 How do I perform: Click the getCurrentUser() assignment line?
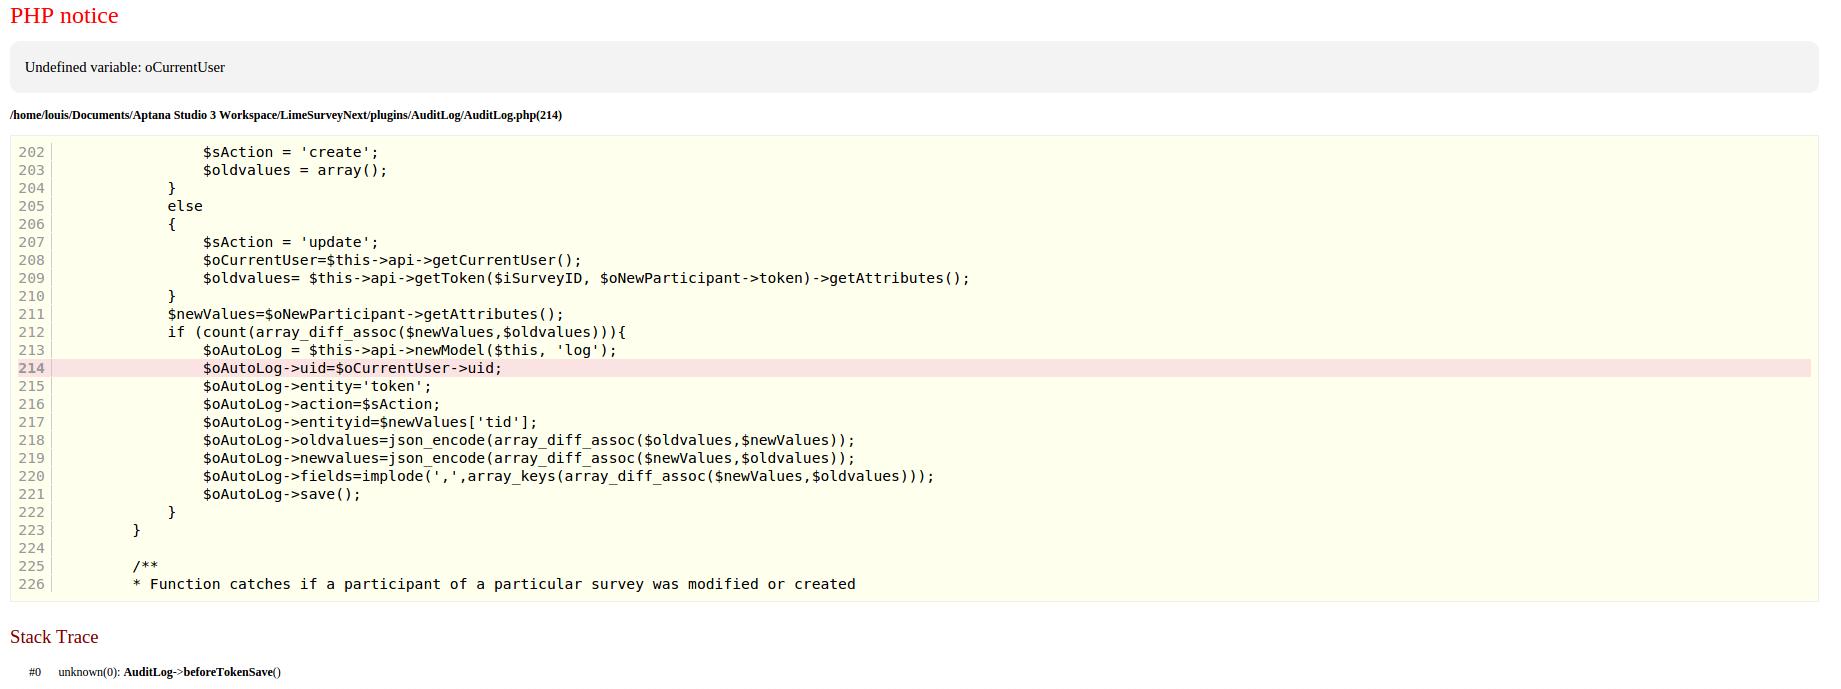click(x=391, y=260)
